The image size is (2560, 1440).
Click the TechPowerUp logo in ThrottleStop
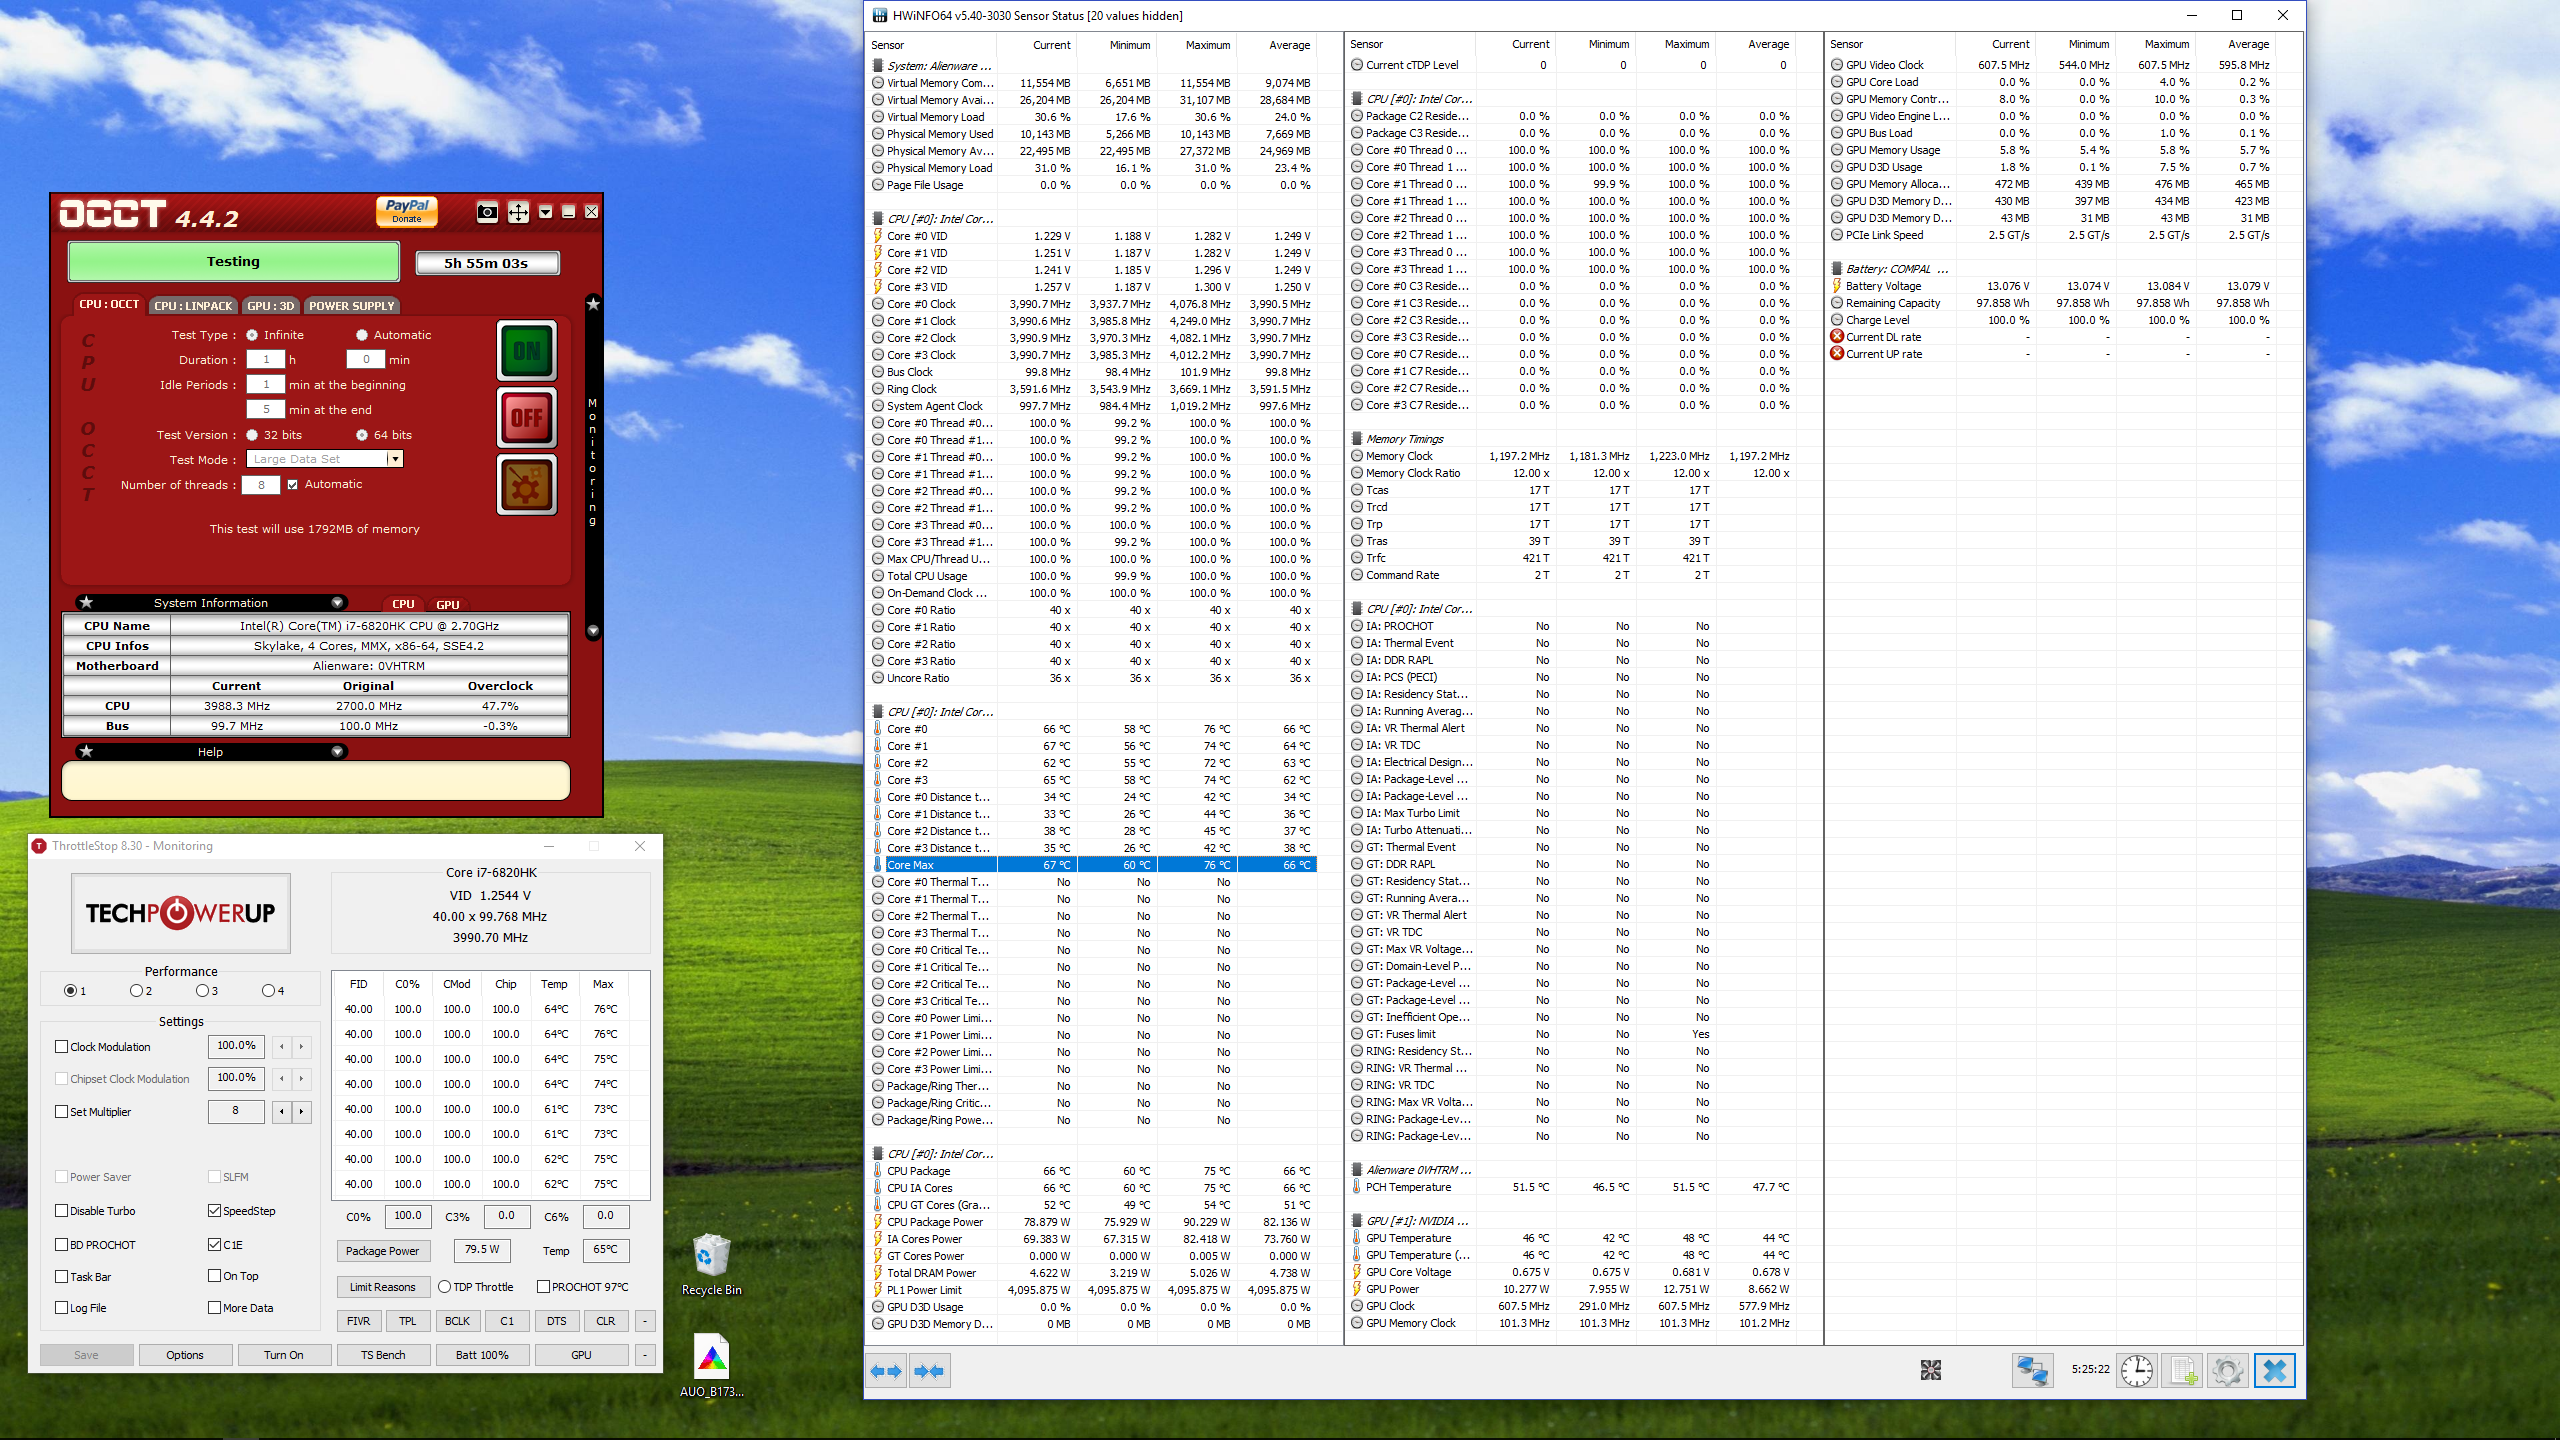coord(181,913)
